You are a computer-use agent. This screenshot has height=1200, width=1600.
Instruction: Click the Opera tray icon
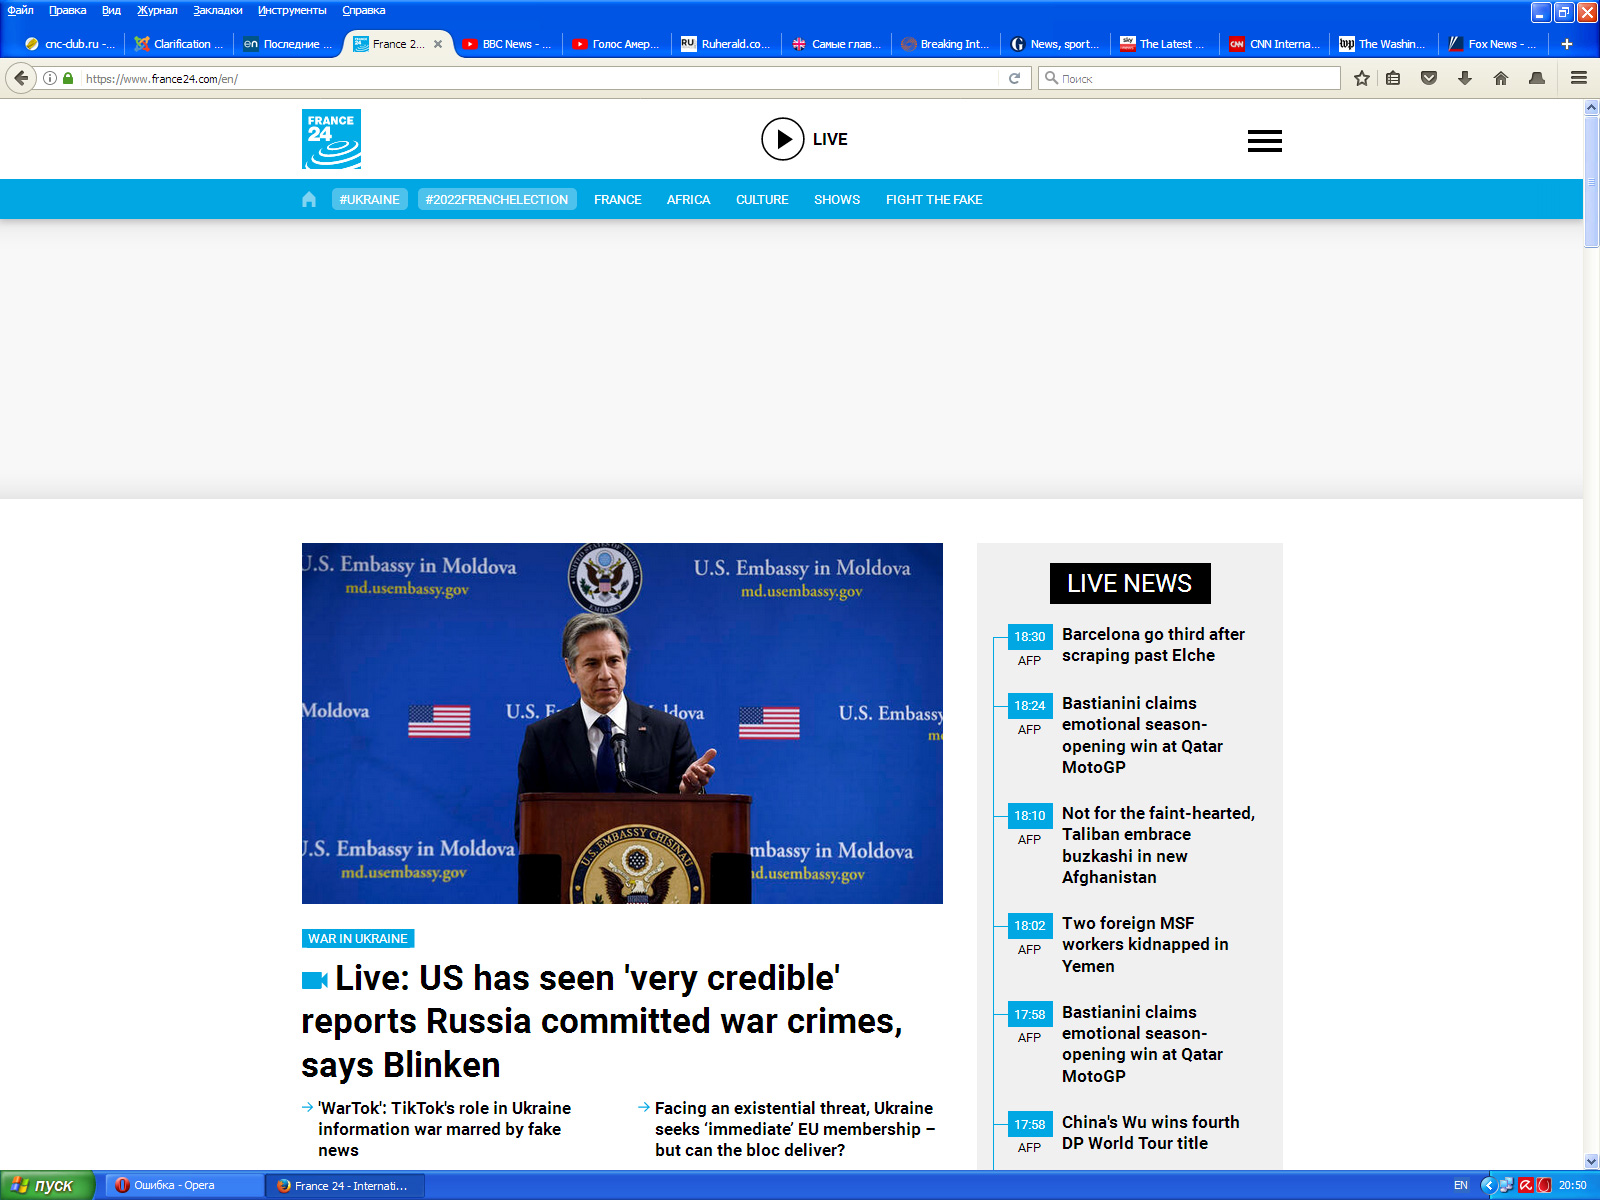point(1544,1185)
